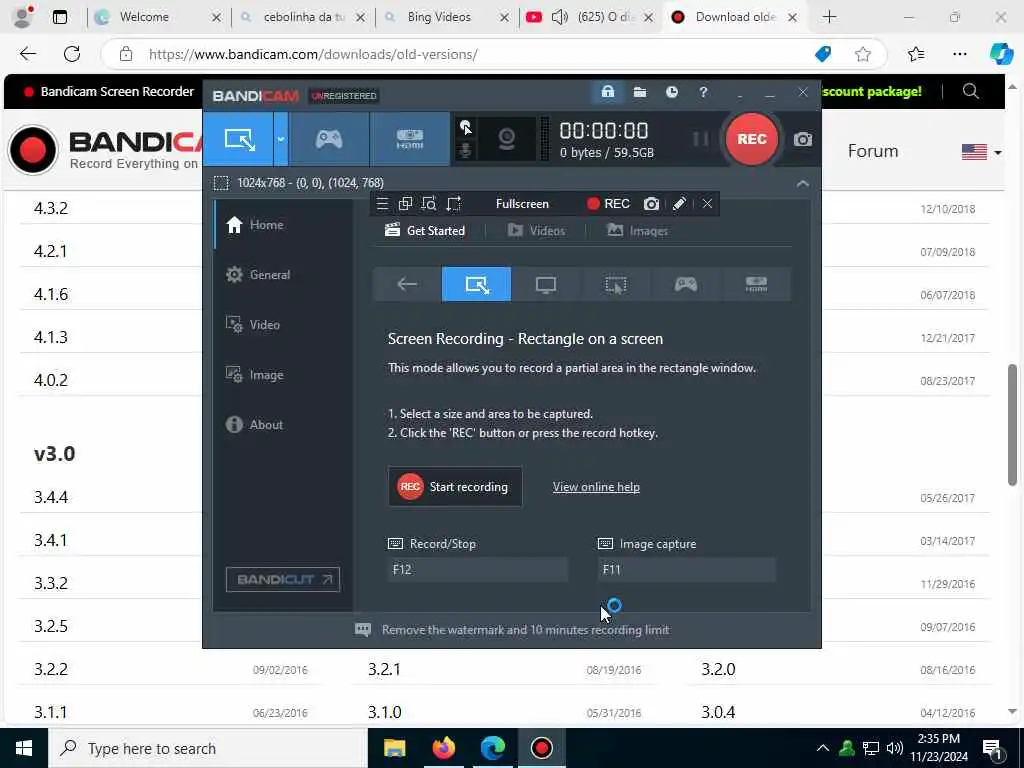This screenshot has width=1024, height=768.
Task: Click the browser back arrow
Action: tap(27, 54)
